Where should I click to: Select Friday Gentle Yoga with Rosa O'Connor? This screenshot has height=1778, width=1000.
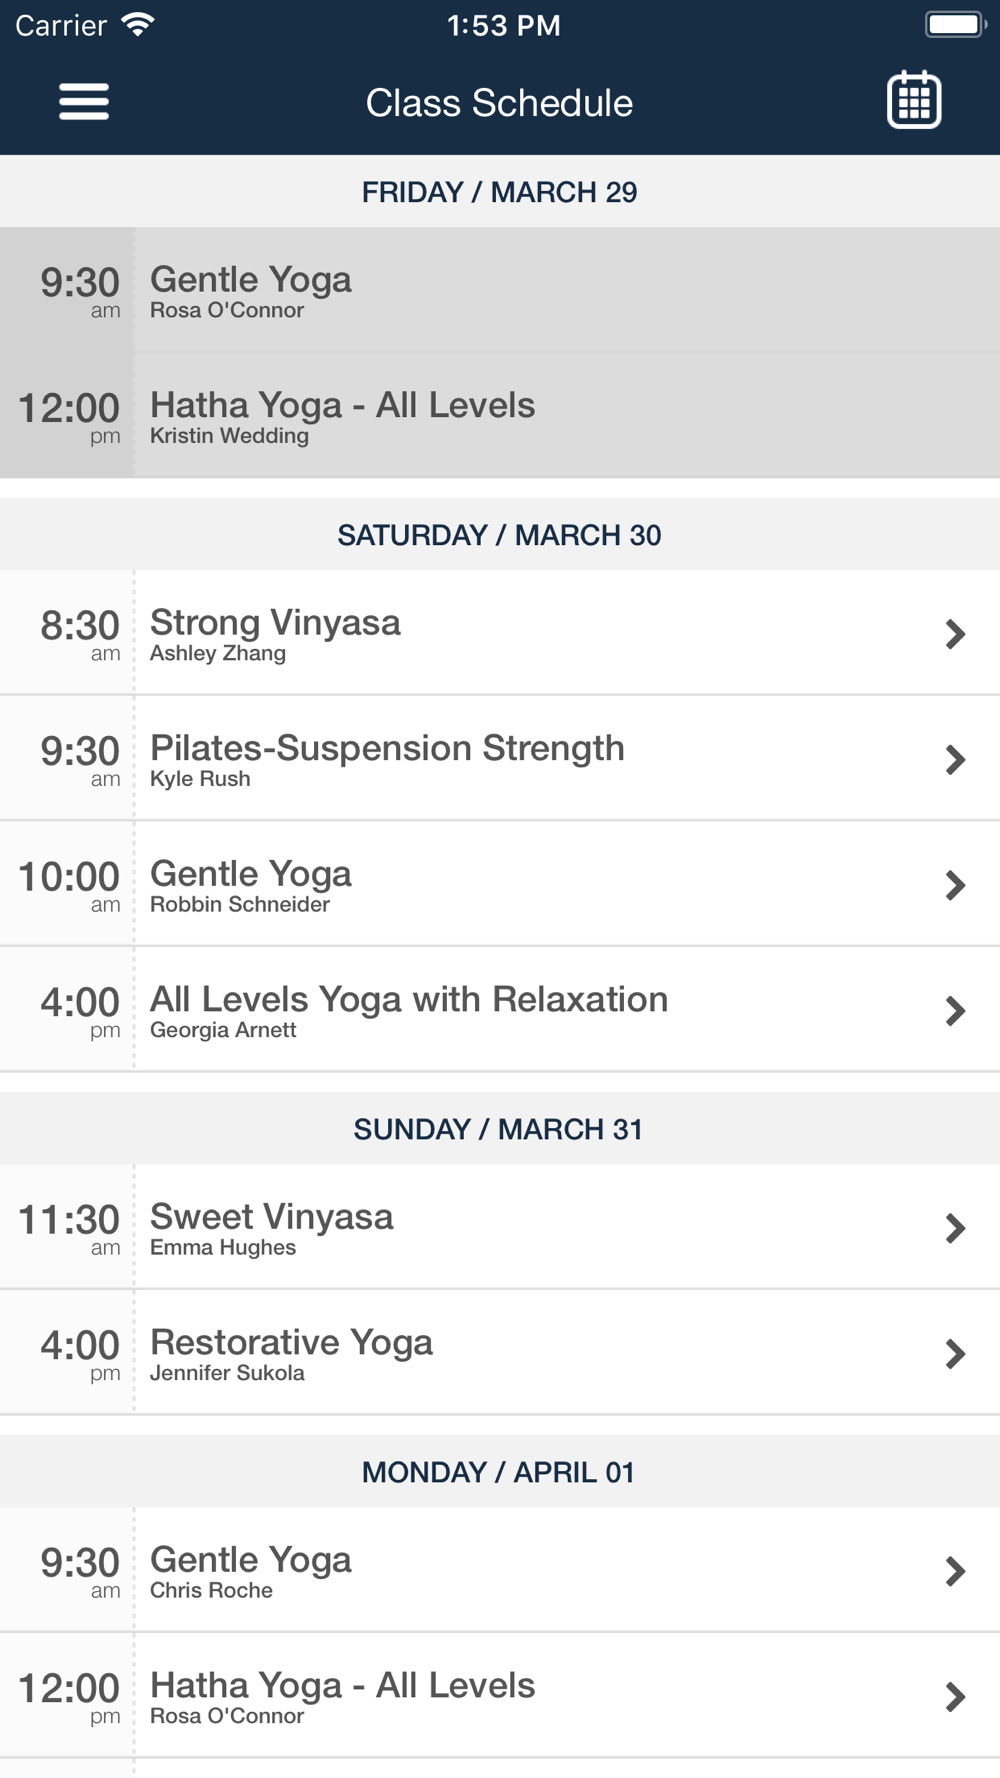click(x=500, y=290)
